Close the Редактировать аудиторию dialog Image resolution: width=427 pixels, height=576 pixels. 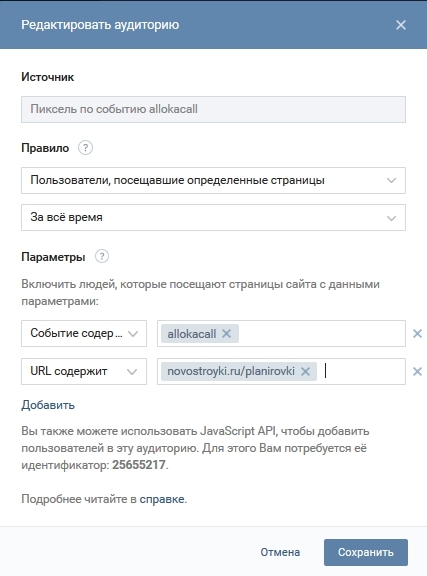point(401,25)
